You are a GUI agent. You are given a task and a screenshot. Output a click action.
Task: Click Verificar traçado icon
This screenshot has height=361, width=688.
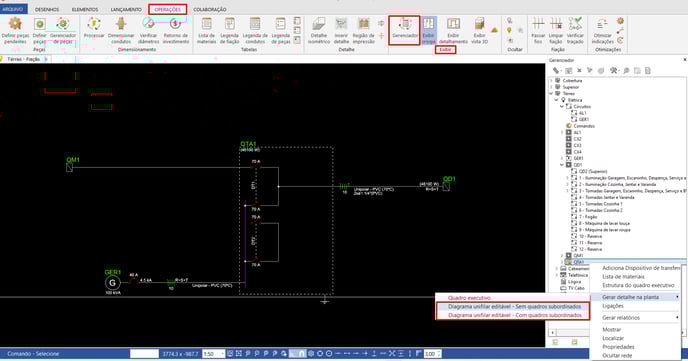575,31
